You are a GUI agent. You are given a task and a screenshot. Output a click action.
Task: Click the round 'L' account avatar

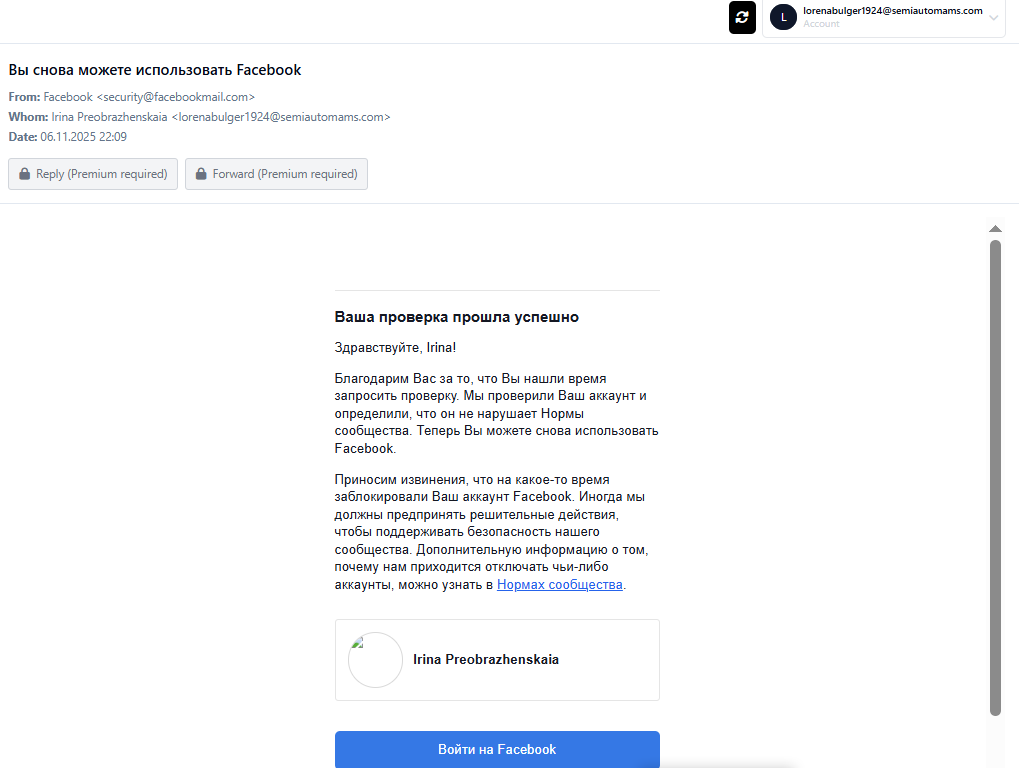(x=783, y=17)
